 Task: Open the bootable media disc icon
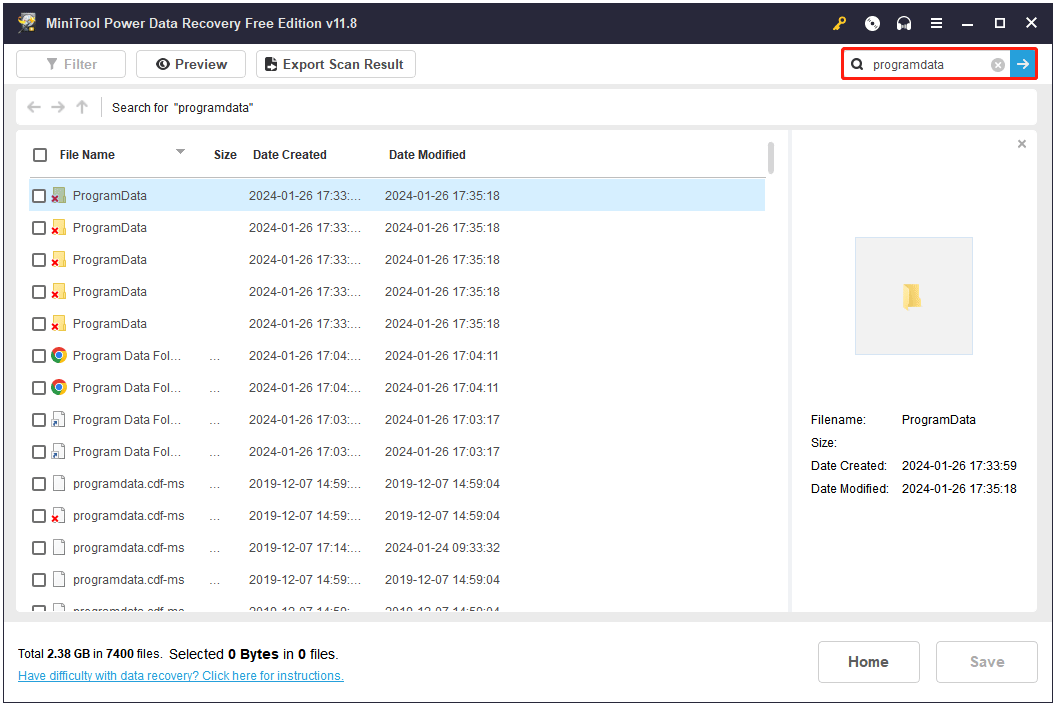pyautogui.click(x=872, y=24)
